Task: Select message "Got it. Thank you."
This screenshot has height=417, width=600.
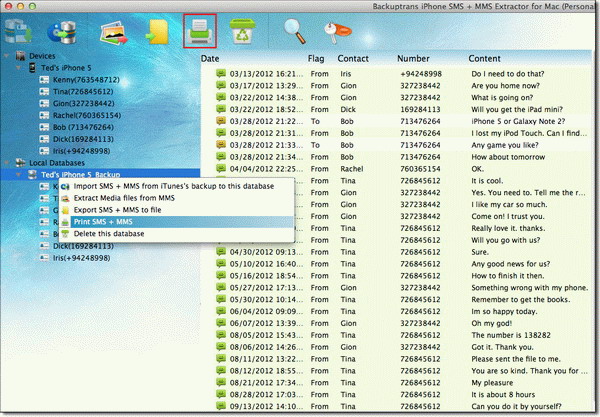Action: (502, 347)
